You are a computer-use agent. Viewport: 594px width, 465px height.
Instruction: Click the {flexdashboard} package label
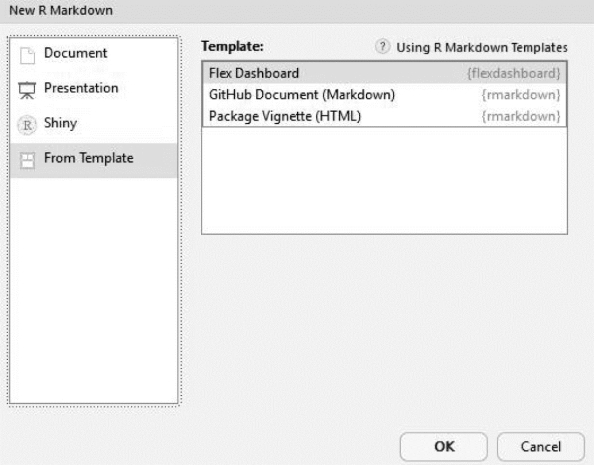click(513, 74)
